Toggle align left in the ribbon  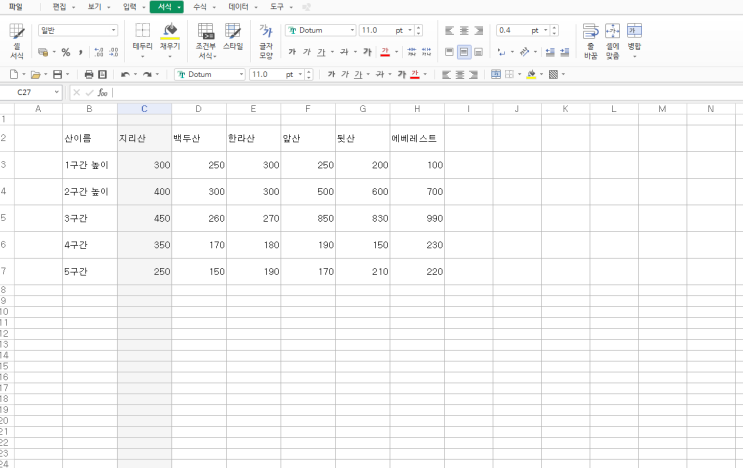[x=449, y=31]
